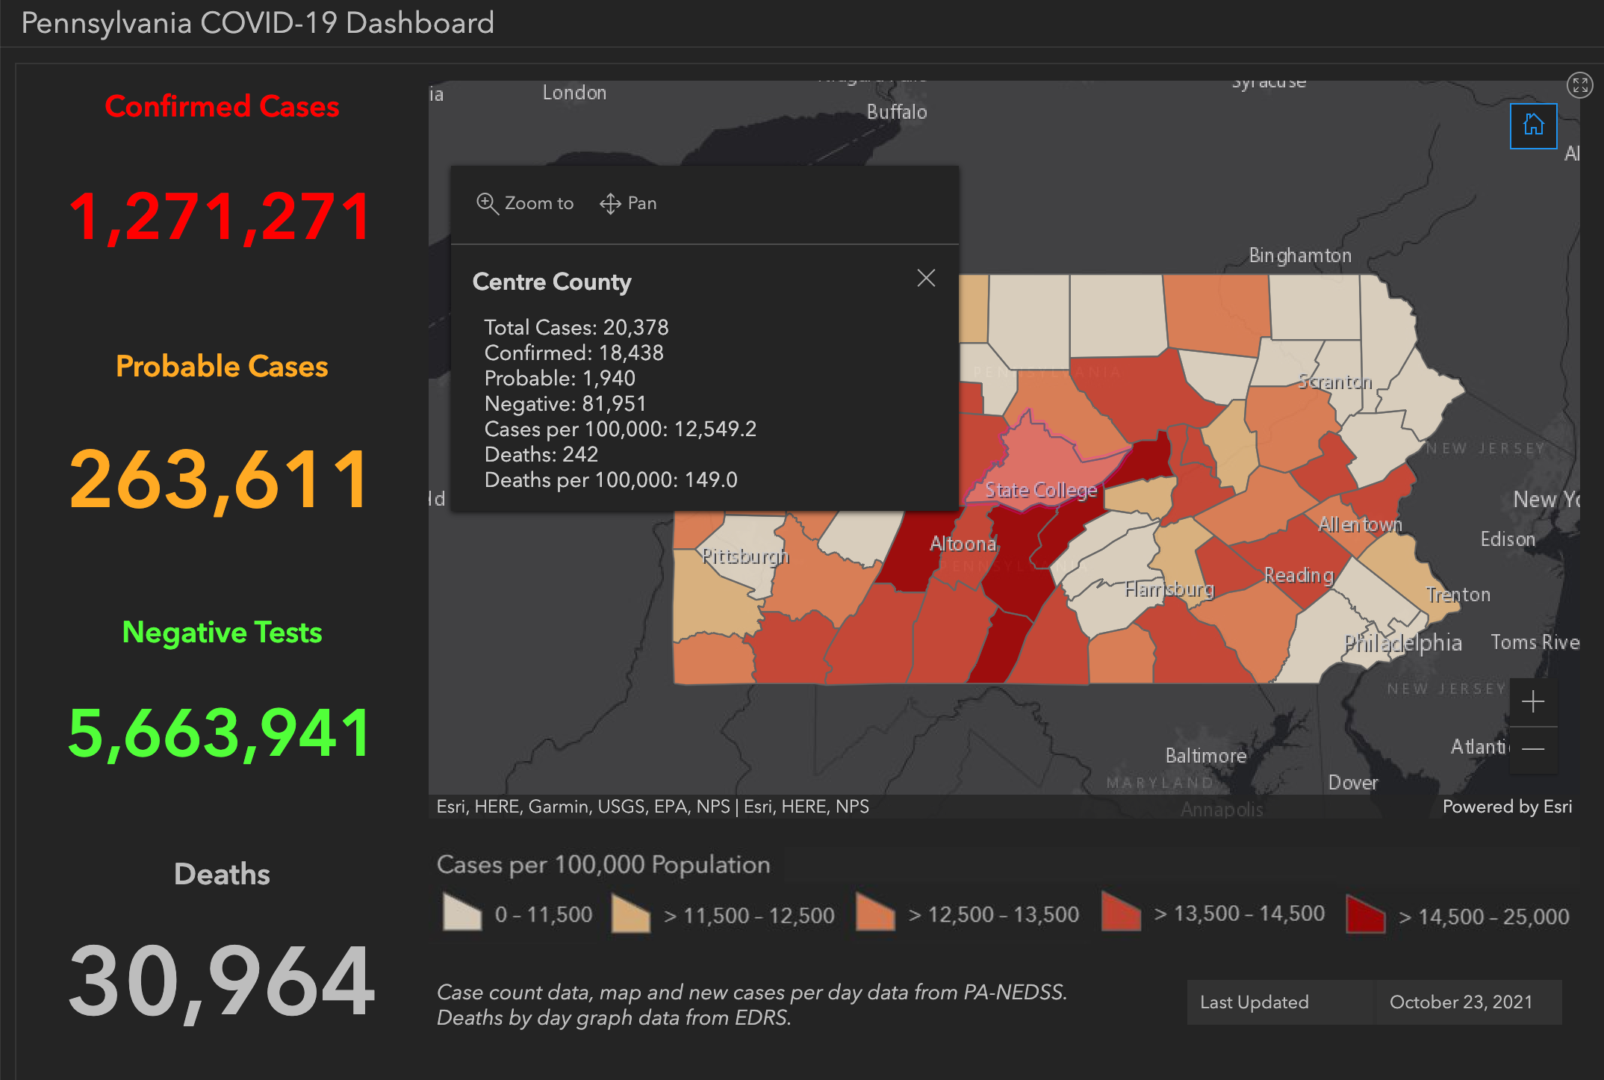Click the > 11,500 - 12,500 legend swatch
This screenshot has height=1080, width=1604.
coord(631,914)
